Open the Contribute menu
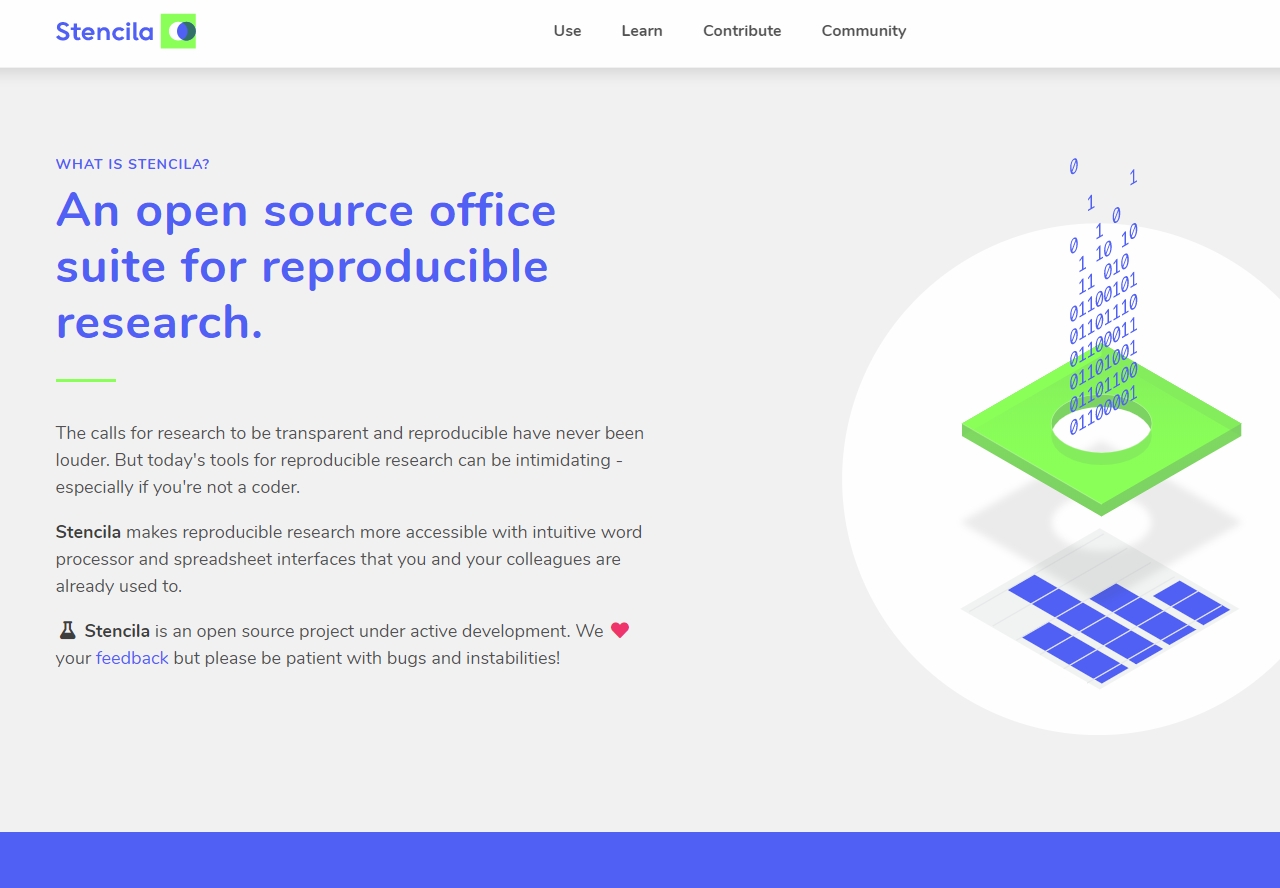 (x=742, y=31)
